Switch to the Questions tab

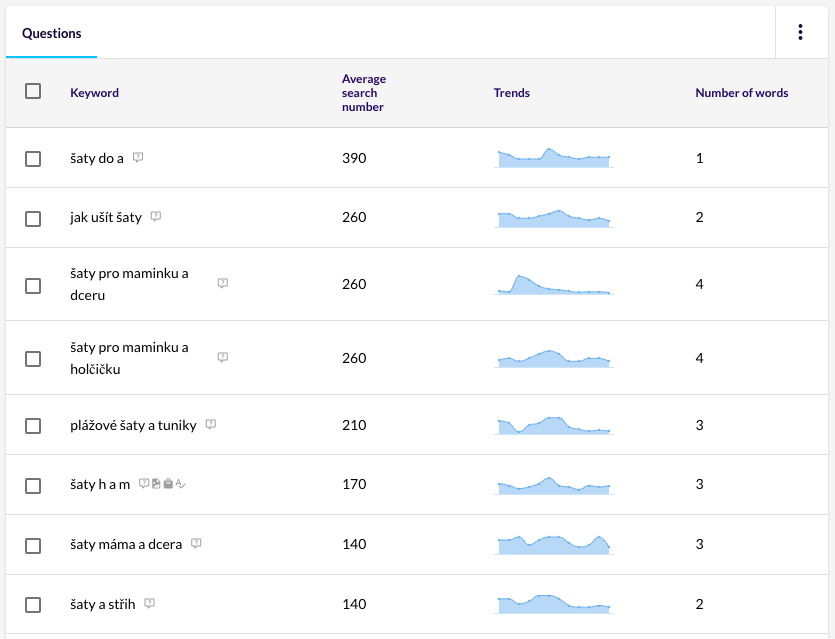coord(52,34)
